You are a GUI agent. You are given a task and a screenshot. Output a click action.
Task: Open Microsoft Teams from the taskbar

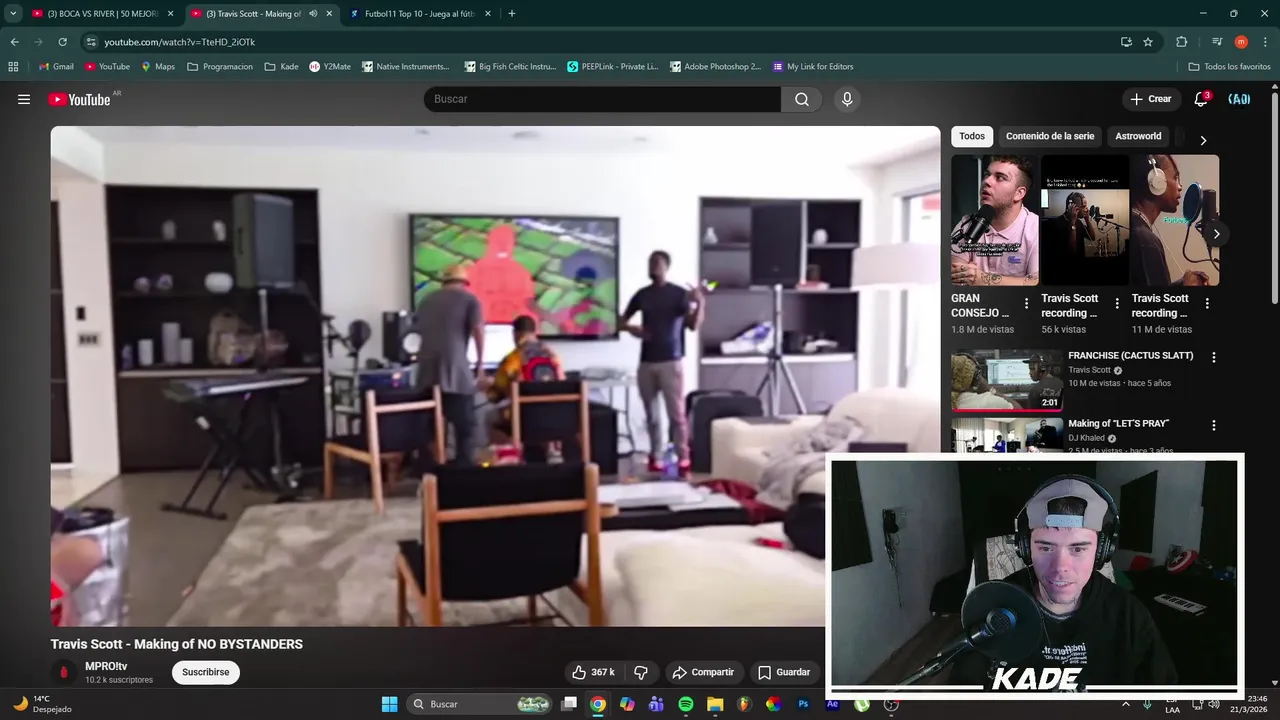656,704
